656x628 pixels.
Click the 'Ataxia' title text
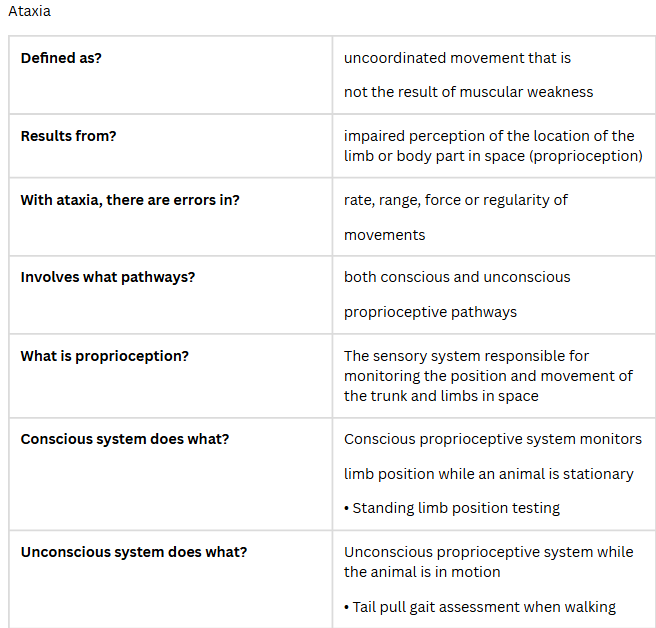29,12
